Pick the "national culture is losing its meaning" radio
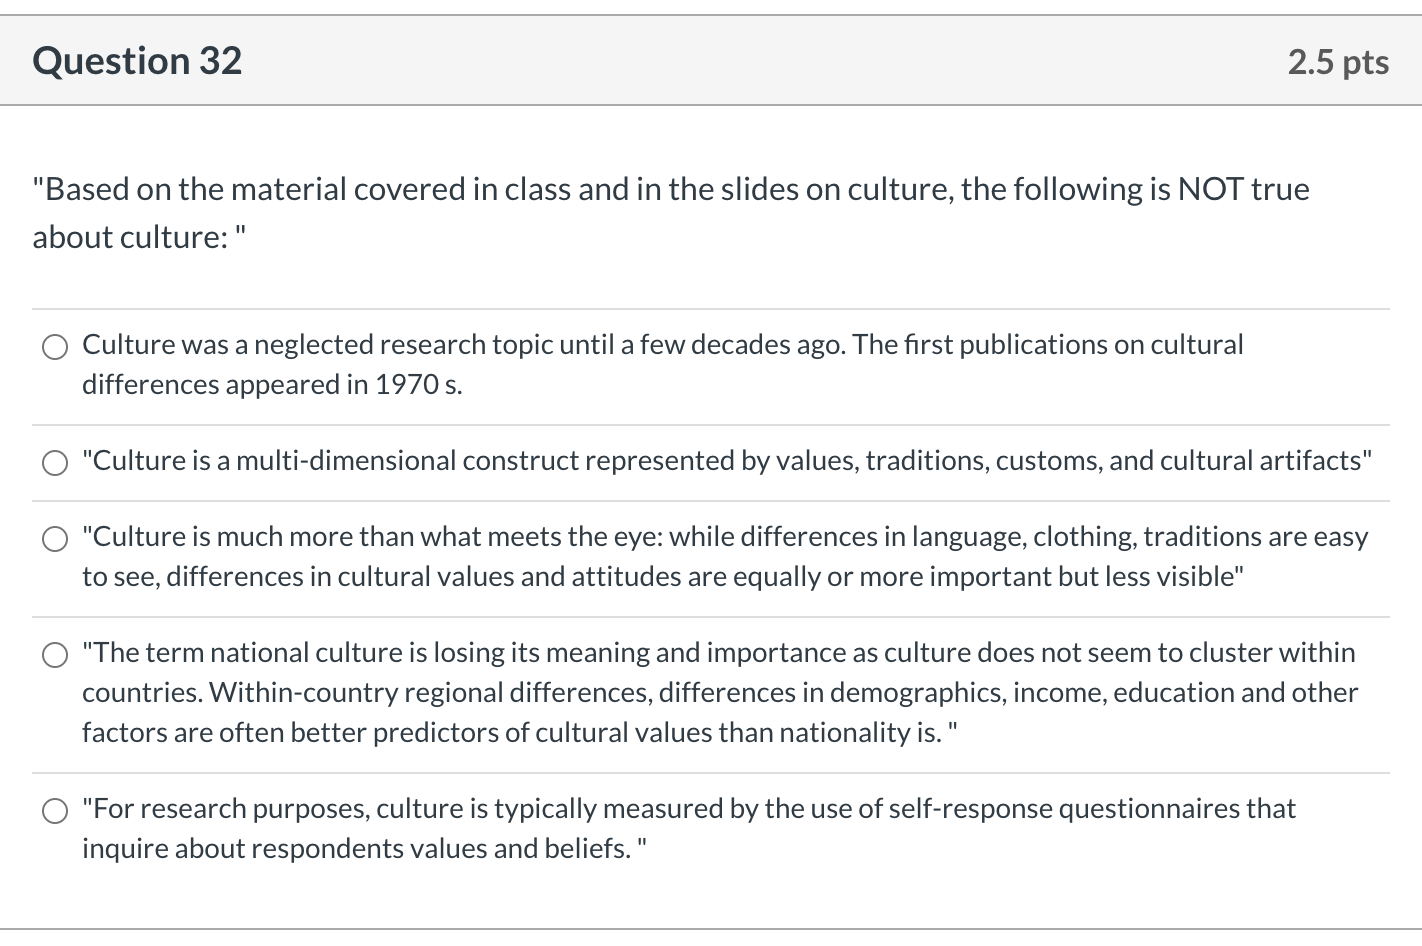The height and width of the screenshot is (946, 1422). (x=55, y=655)
